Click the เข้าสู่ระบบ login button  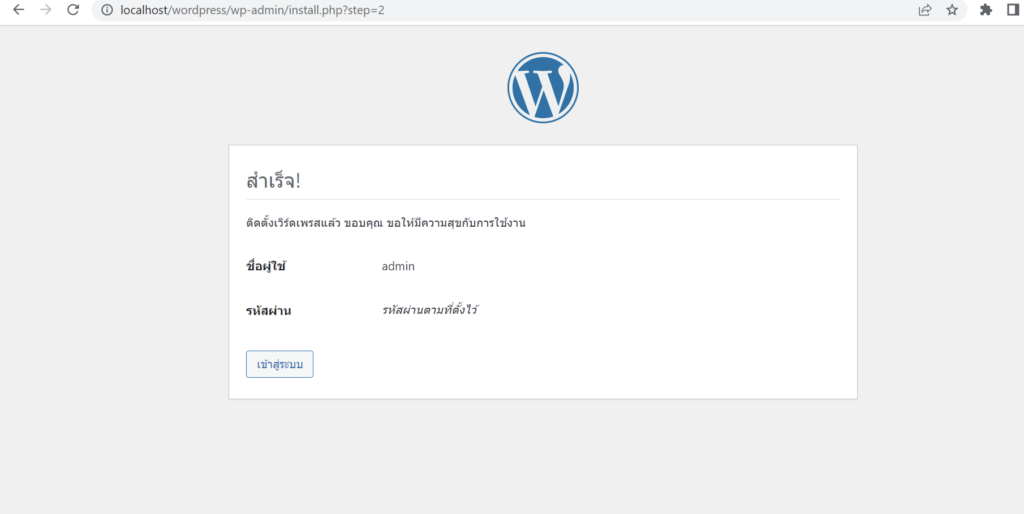(x=280, y=364)
